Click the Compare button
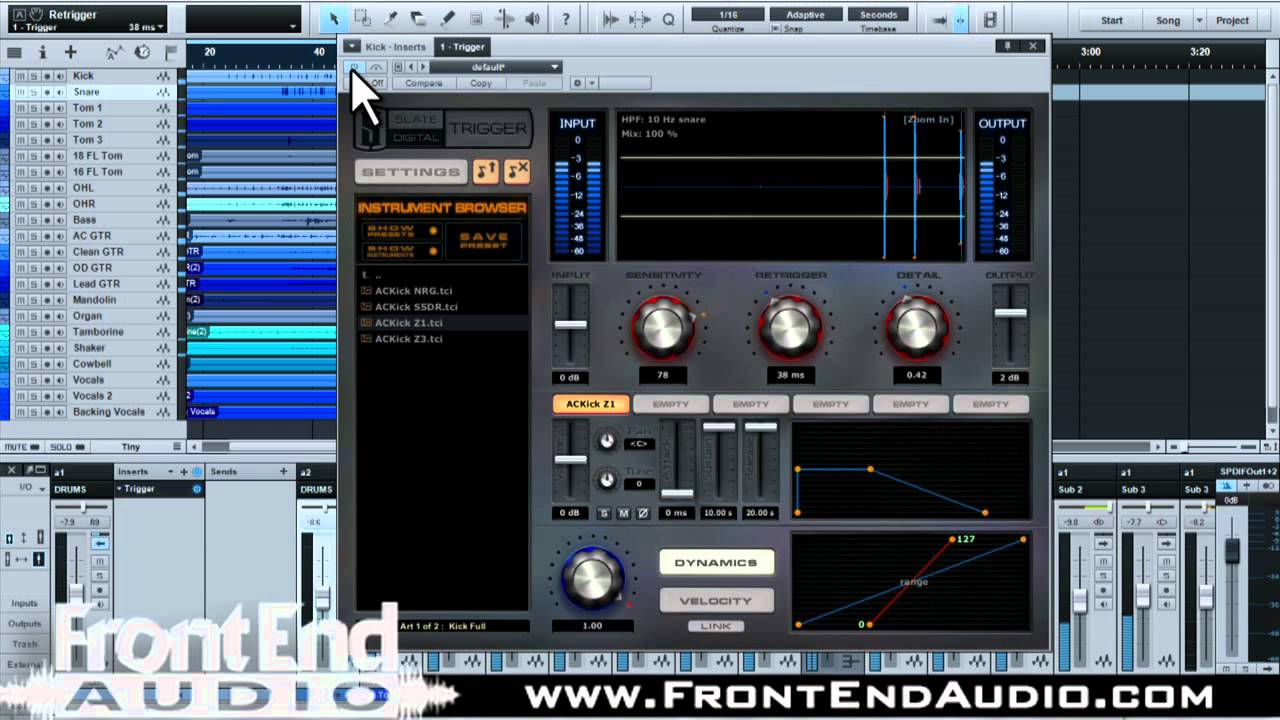1280x720 pixels. [x=424, y=83]
